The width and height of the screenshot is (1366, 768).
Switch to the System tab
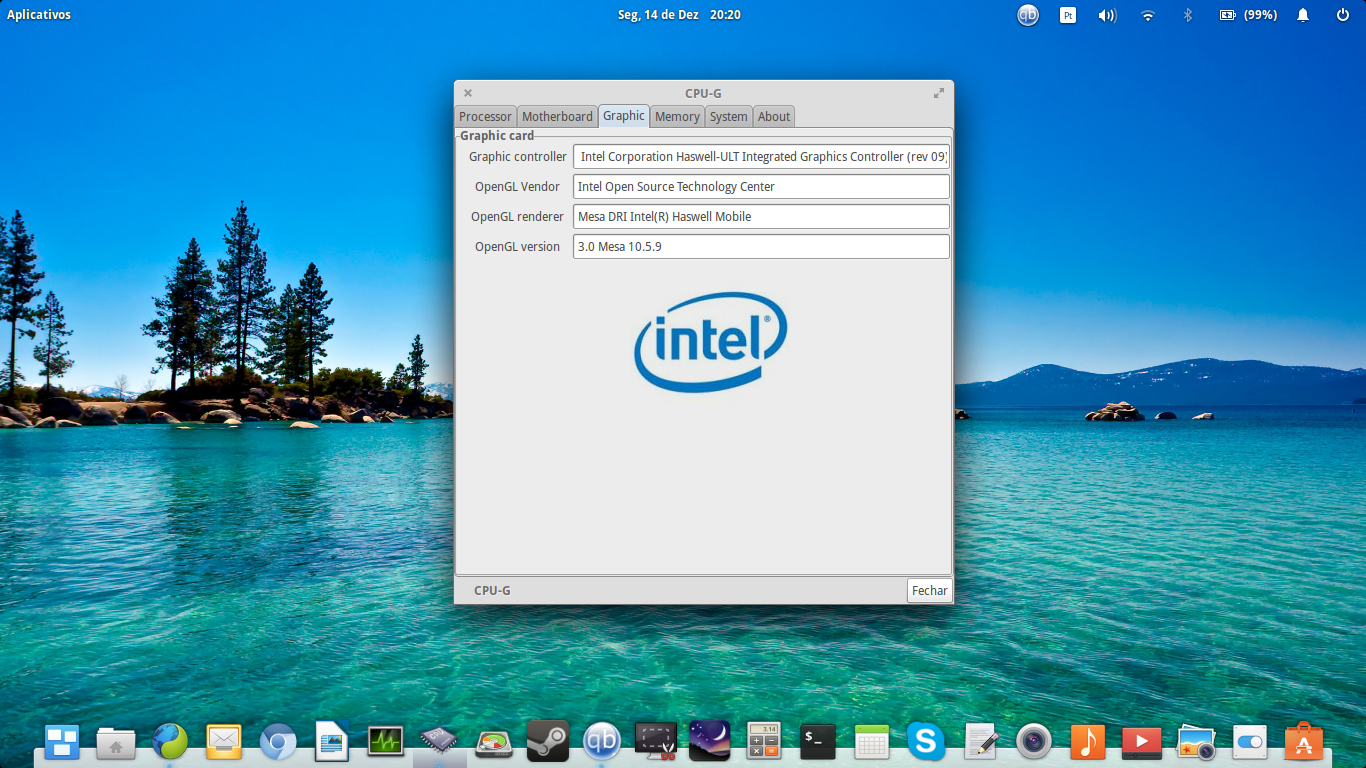[728, 117]
